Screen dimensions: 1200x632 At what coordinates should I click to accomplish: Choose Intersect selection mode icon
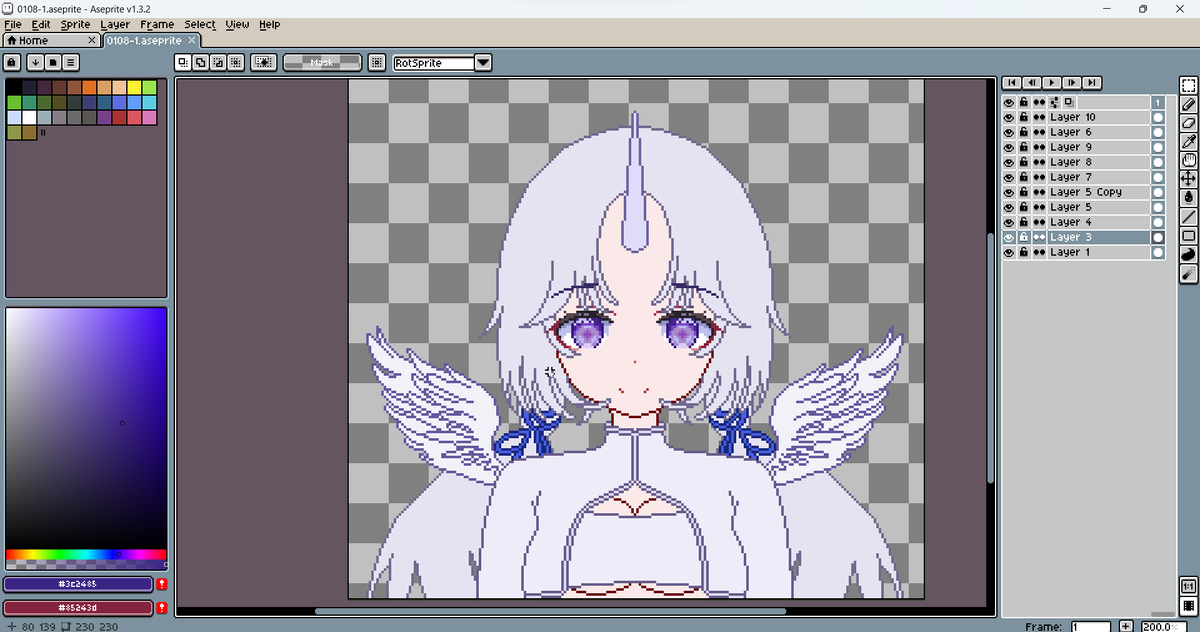pyautogui.click(x=235, y=62)
